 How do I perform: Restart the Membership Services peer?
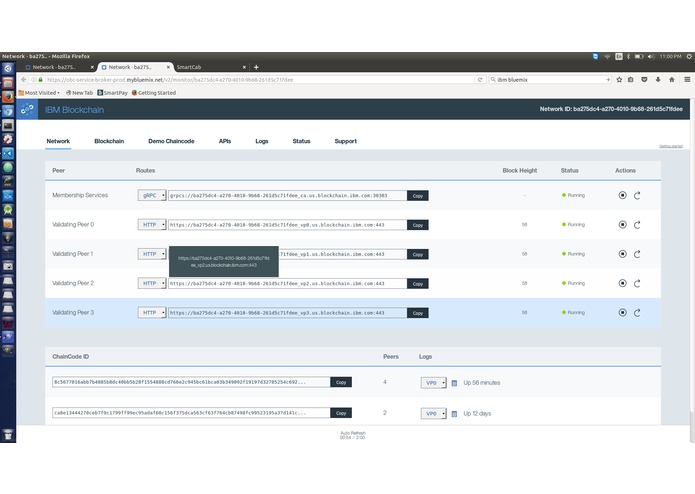tap(637, 195)
